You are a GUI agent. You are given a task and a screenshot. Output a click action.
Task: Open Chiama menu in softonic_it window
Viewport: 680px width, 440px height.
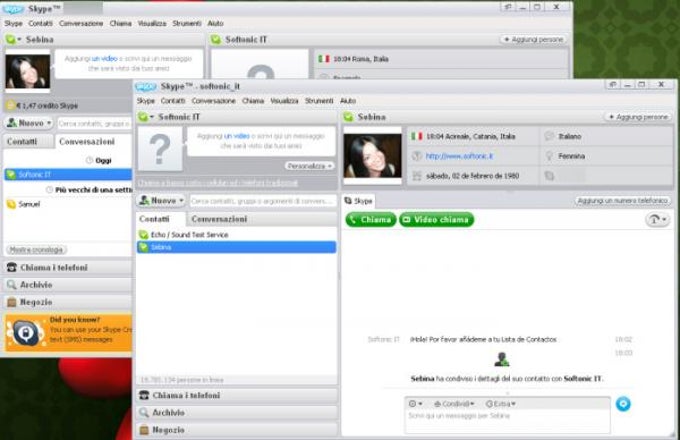pyautogui.click(x=253, y=101)
